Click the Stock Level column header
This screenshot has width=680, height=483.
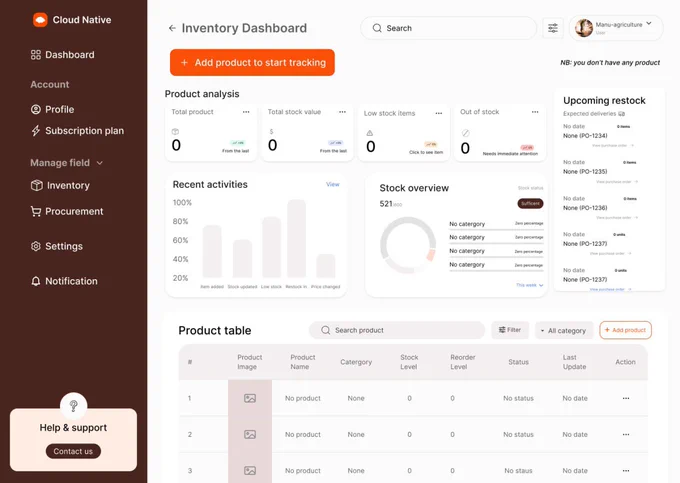[x=409, y=362]
